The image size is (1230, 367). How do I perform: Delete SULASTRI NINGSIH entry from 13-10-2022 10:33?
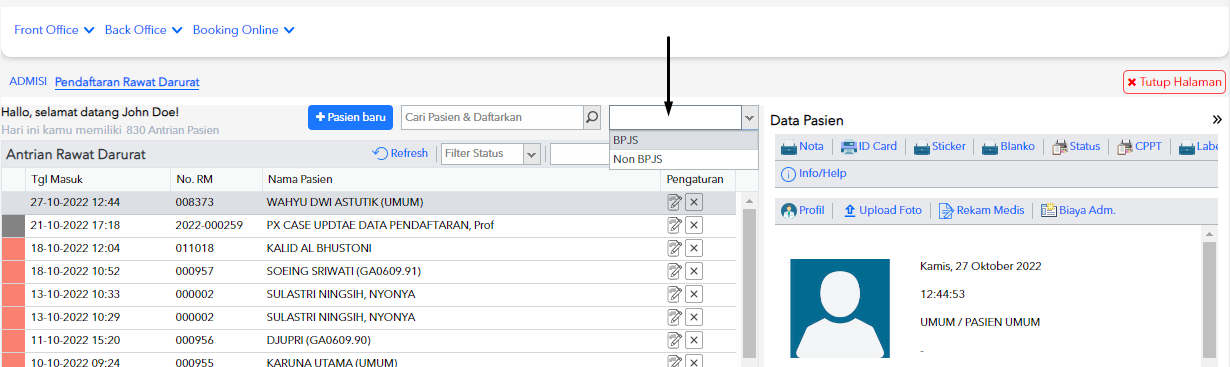[x=695, y=294]
